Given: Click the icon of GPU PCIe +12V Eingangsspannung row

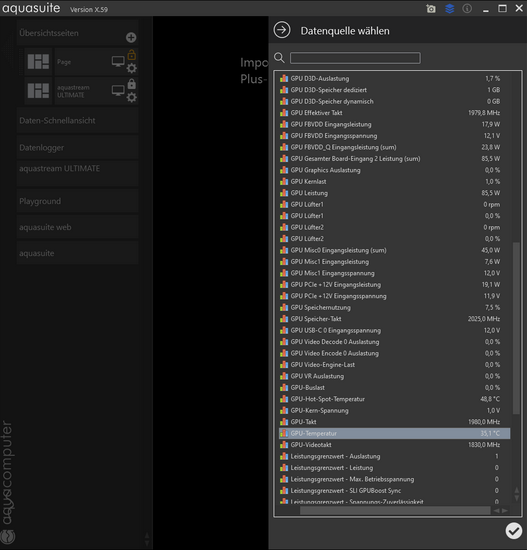Looking at the screenshot, I should tap(284, 296).
